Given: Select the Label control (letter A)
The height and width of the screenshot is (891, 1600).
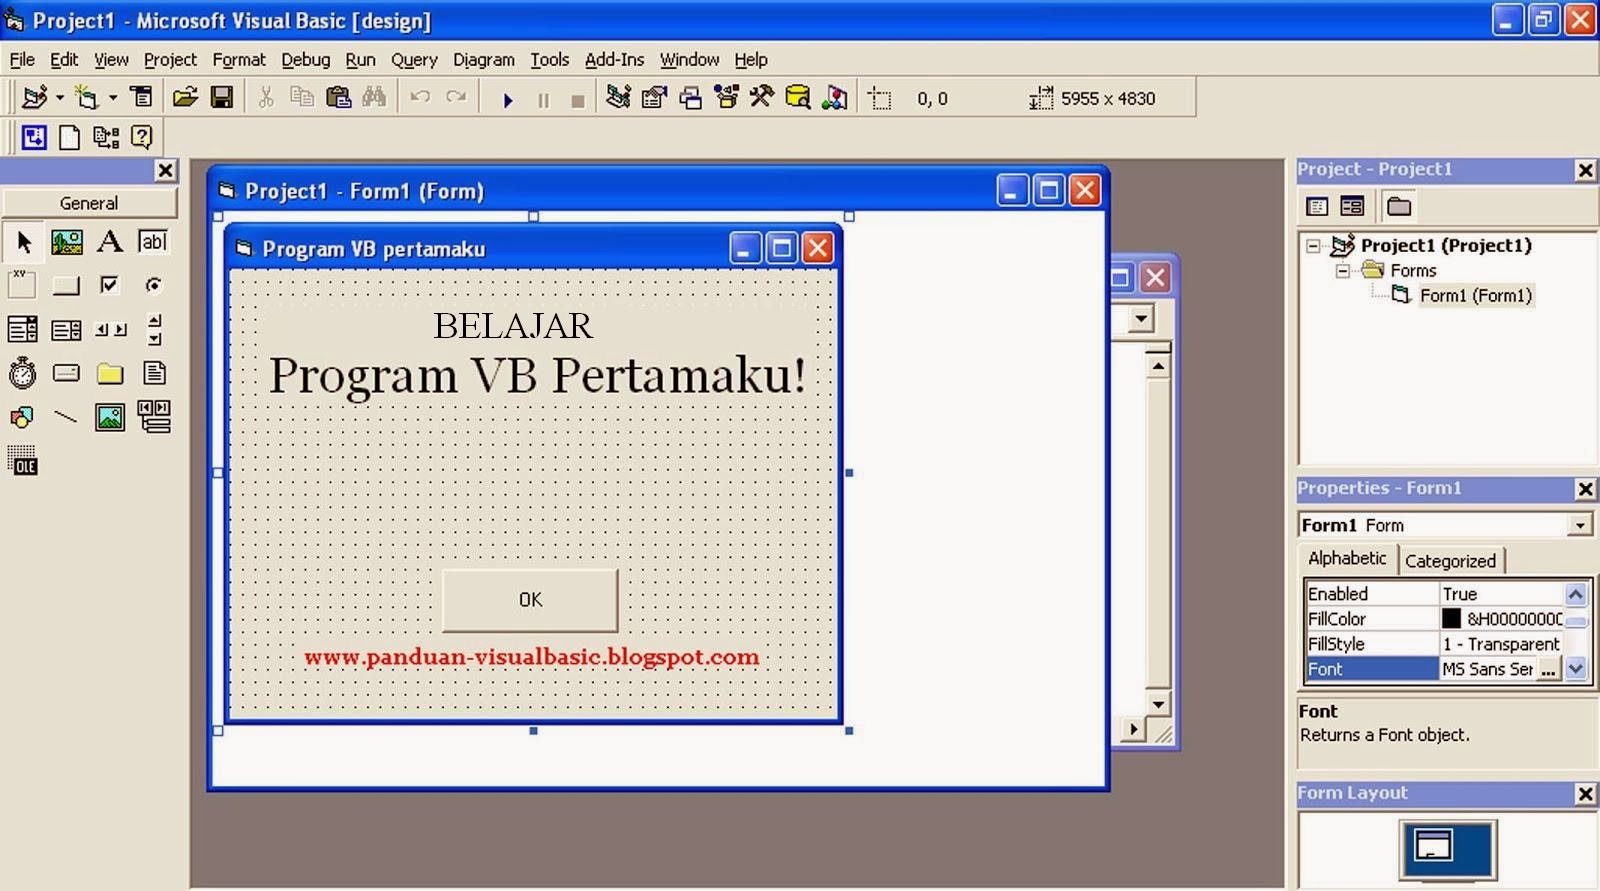Looking at the screenshot, I should [x=110, y=241].
